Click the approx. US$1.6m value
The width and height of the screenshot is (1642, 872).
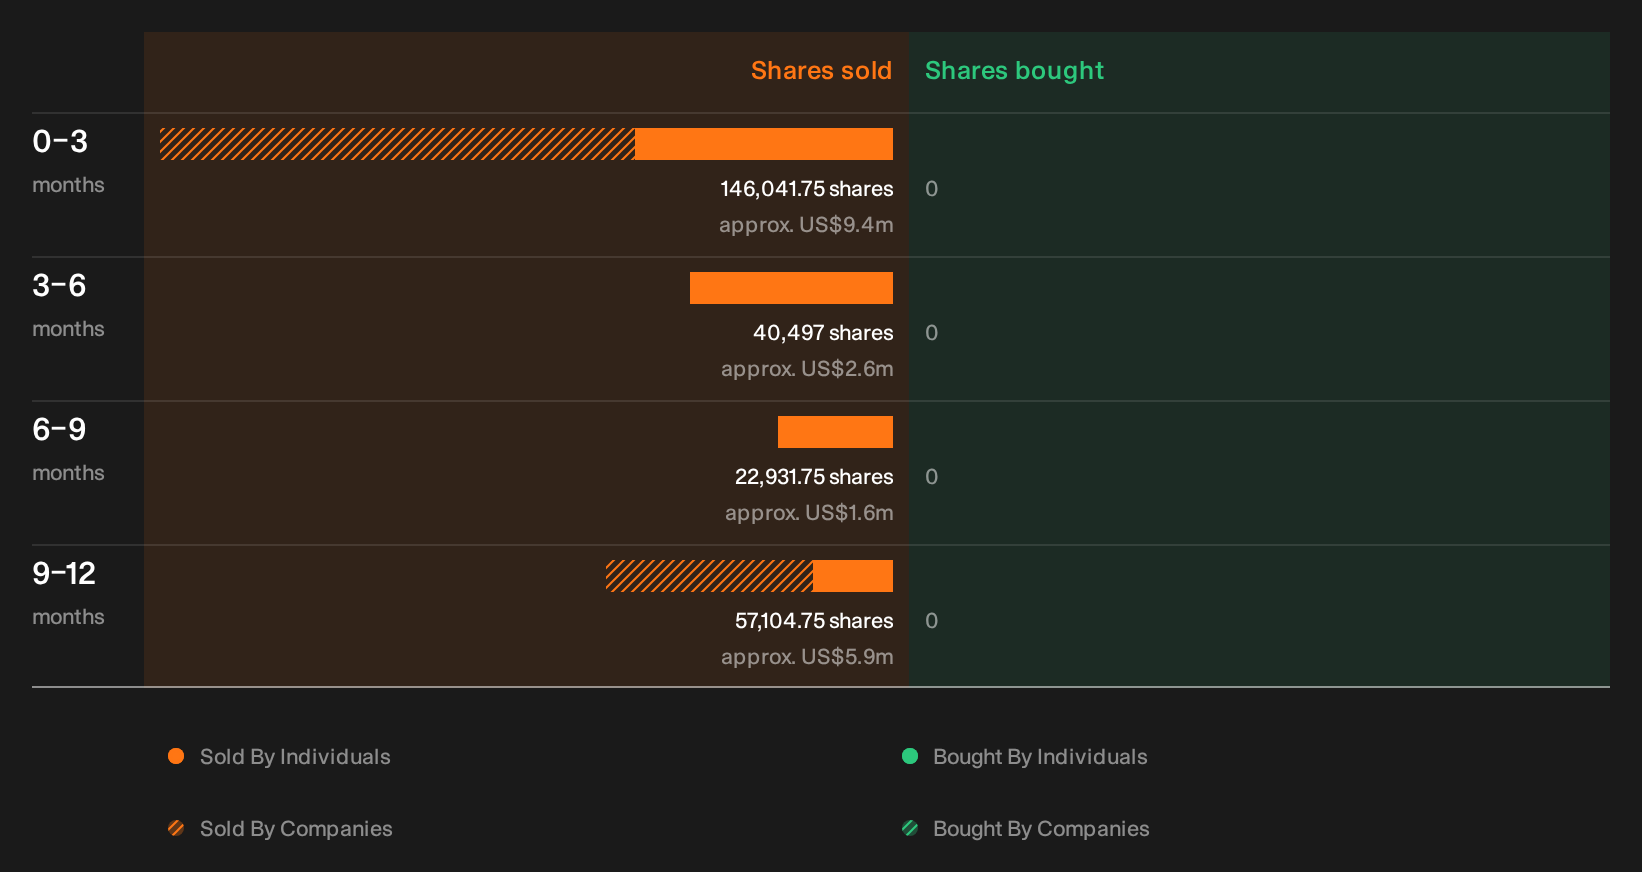[x=809, y=513]
